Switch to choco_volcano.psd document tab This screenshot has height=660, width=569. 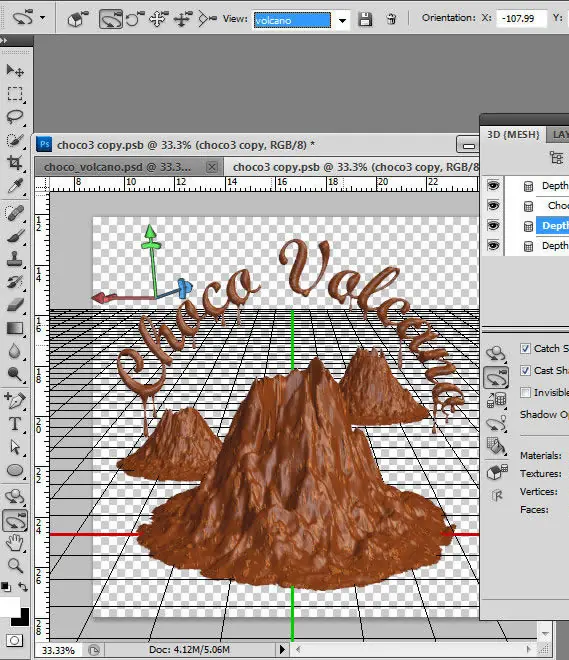tap(117, 167)
